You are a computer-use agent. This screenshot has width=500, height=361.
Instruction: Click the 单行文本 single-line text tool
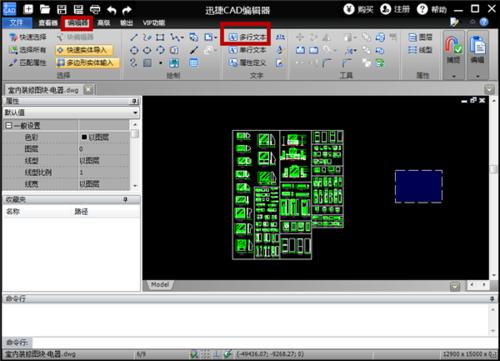[248, 50]
